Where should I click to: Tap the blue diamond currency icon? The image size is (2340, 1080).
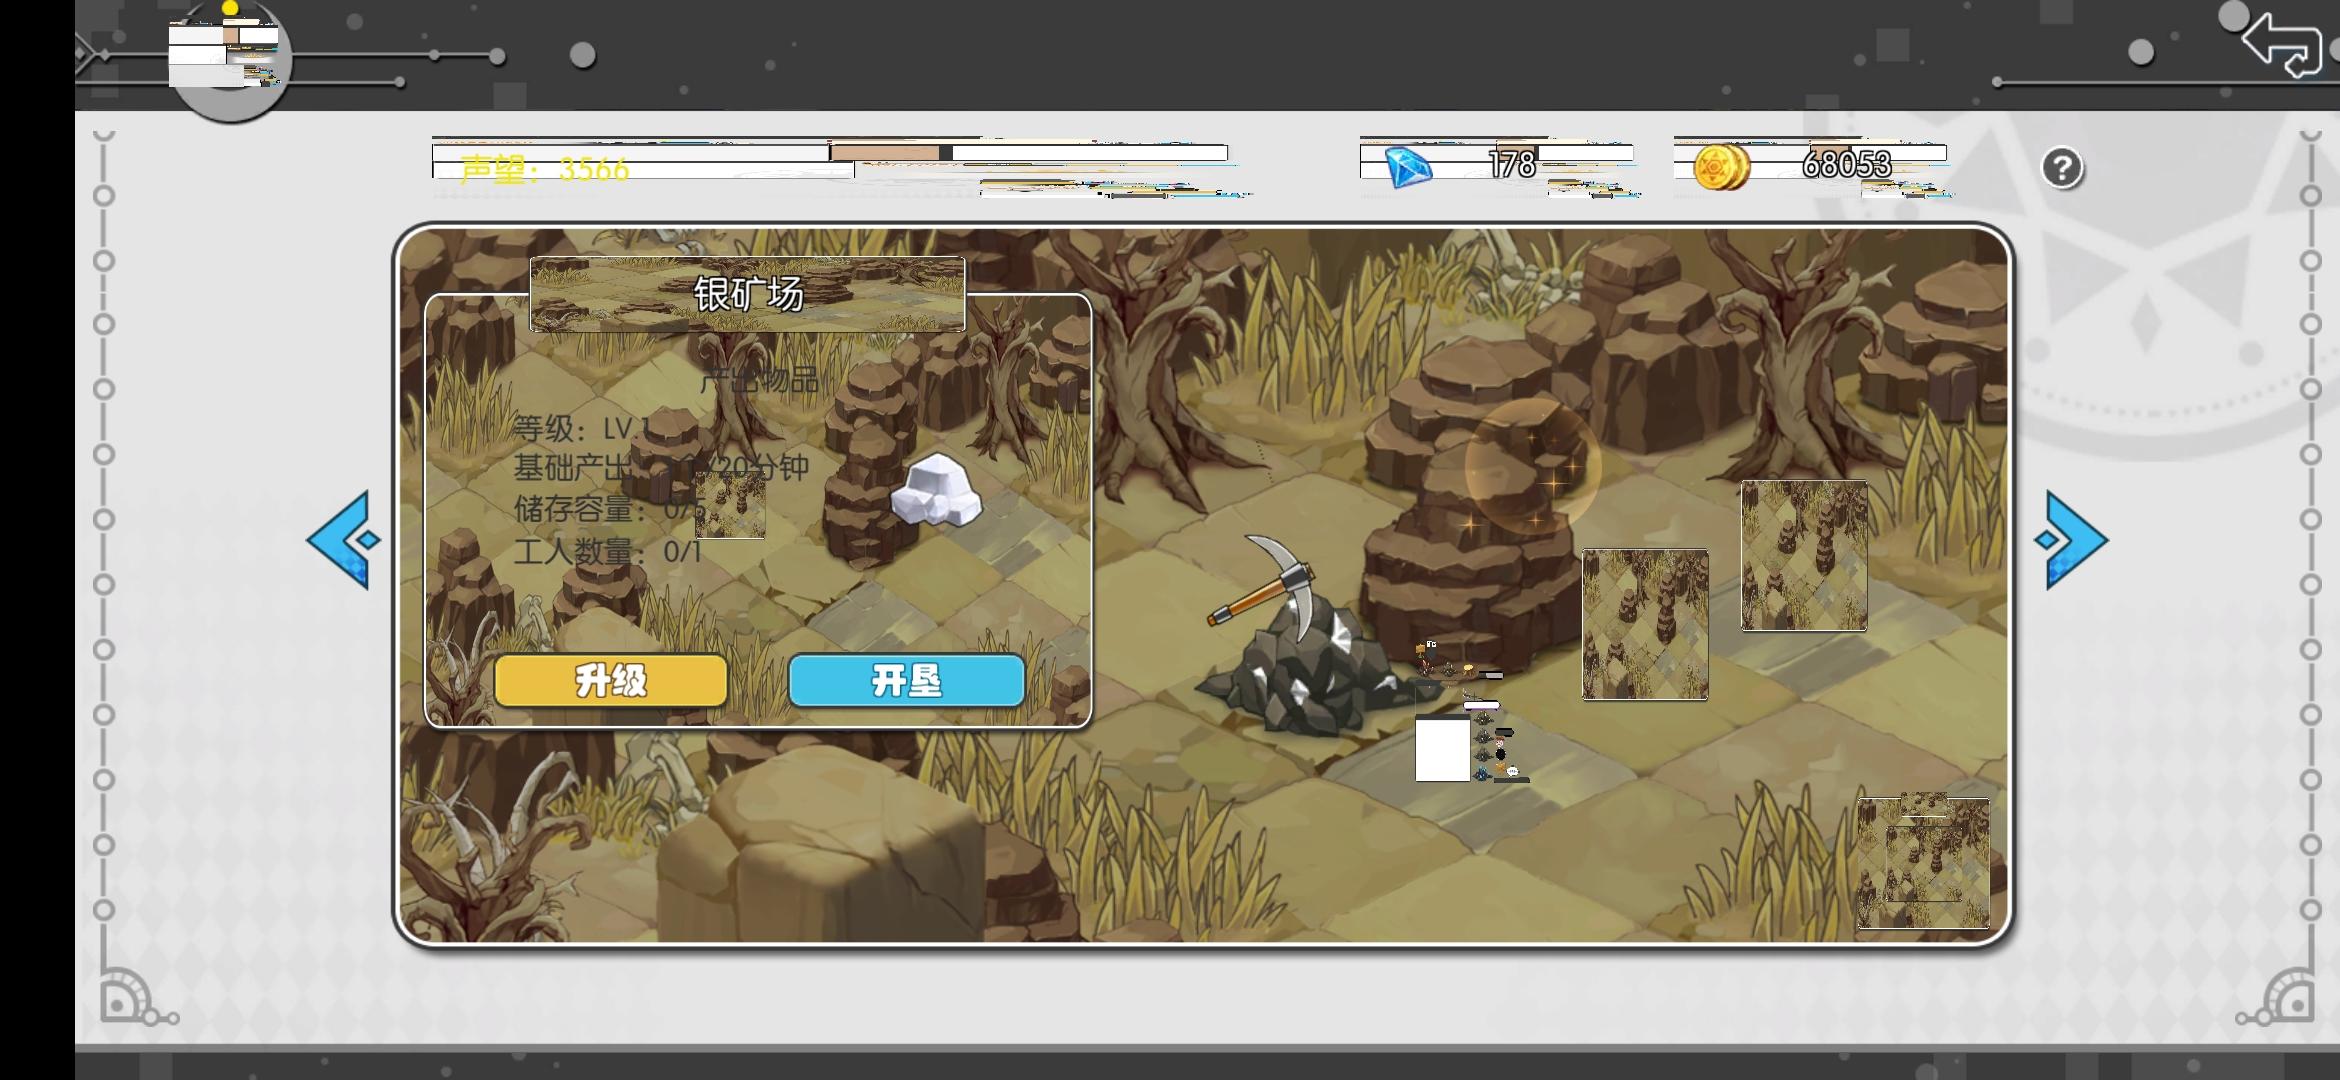pos(1409,167)
